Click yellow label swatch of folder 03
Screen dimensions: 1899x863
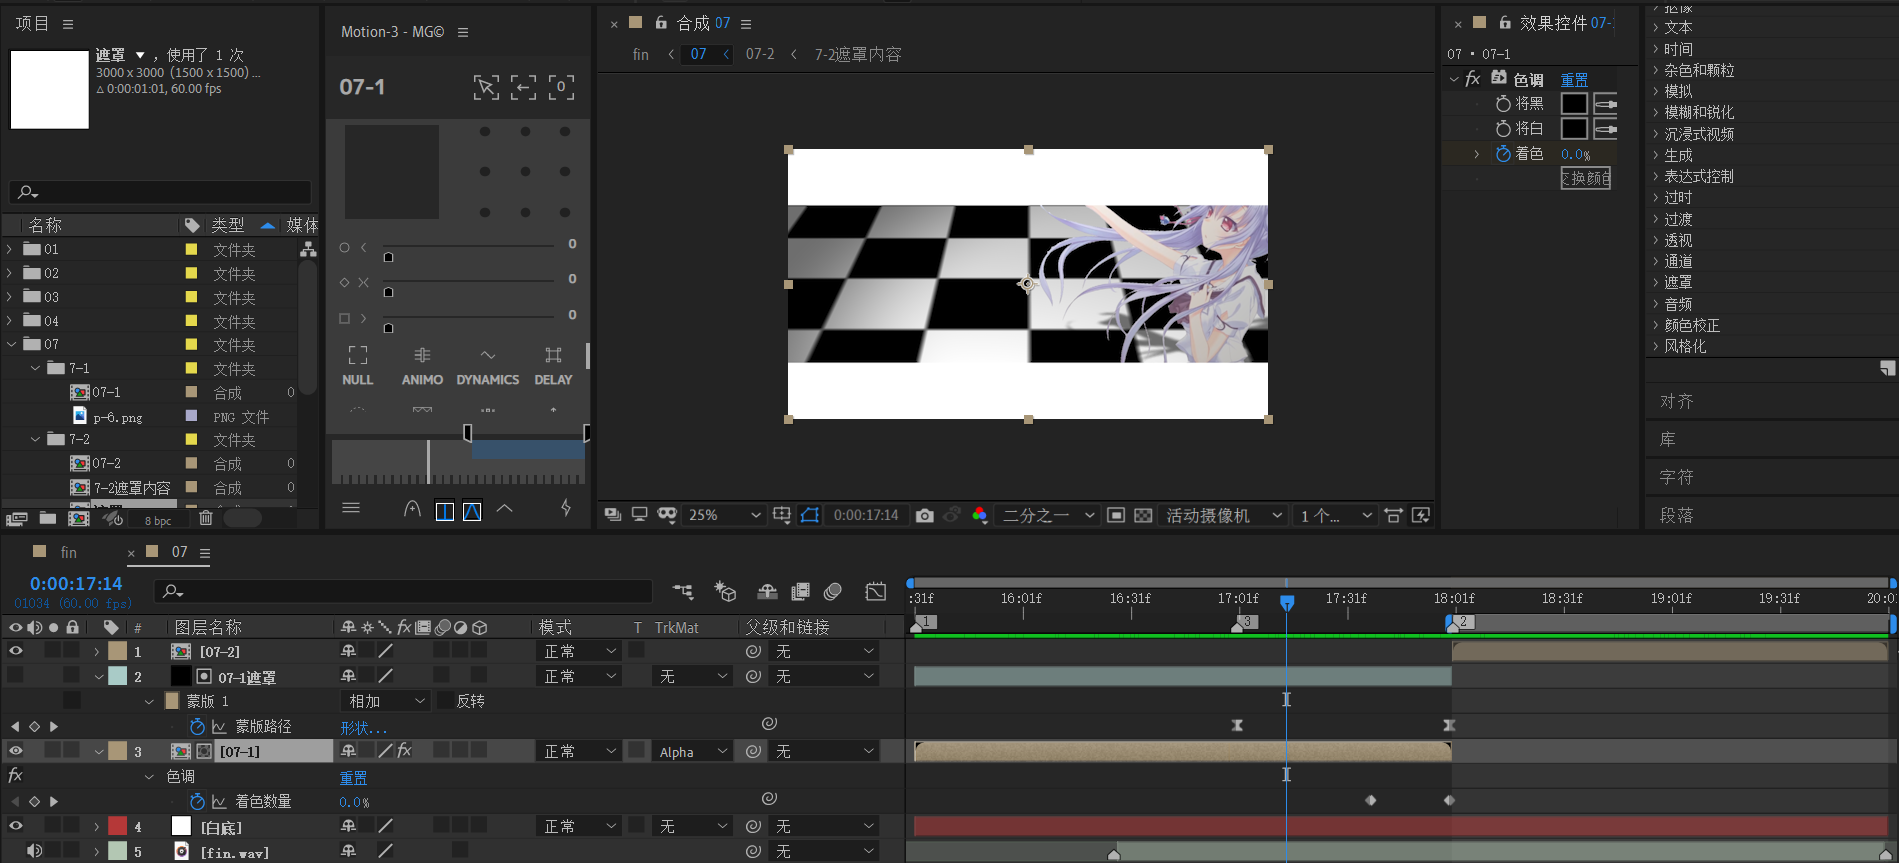pyautogui.click(x=191, y=297)
